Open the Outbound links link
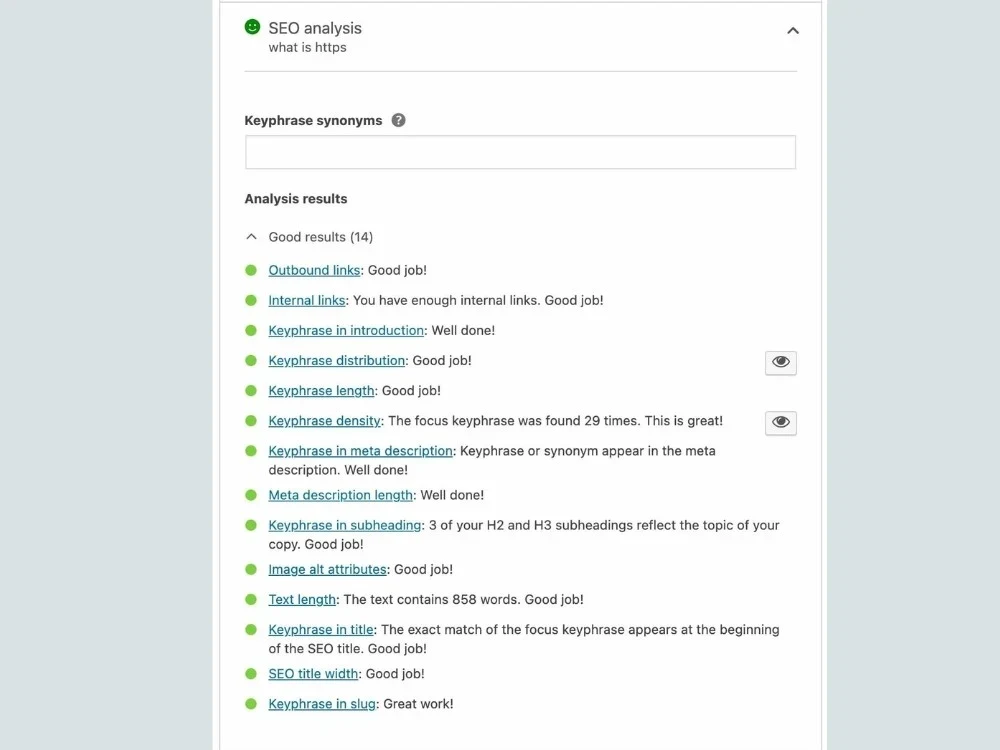 click(314, 270)
